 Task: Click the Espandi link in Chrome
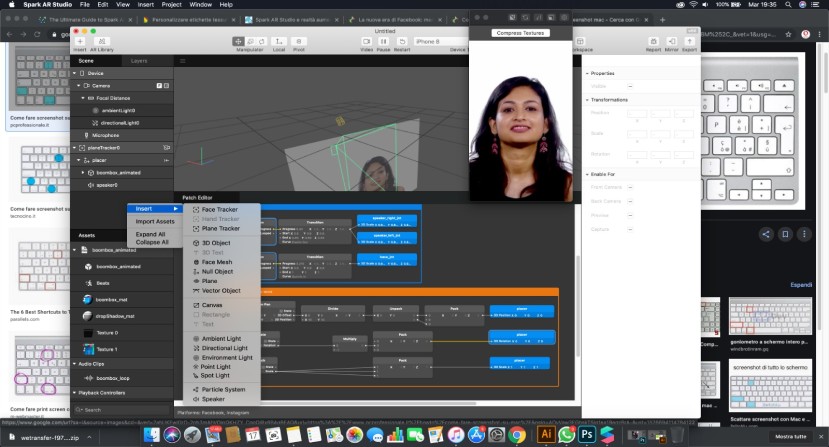tap(801, 285)
